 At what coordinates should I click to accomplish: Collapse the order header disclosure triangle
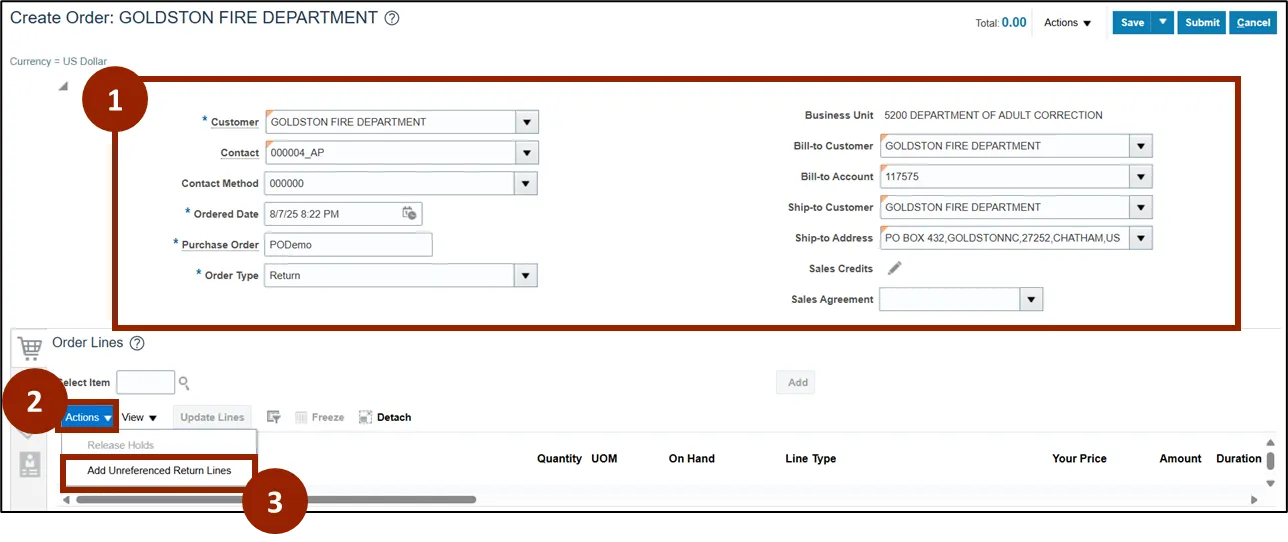click(x=63, y=86)
